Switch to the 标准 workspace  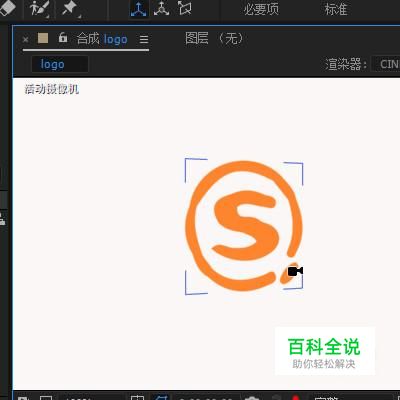pos(336,9)
